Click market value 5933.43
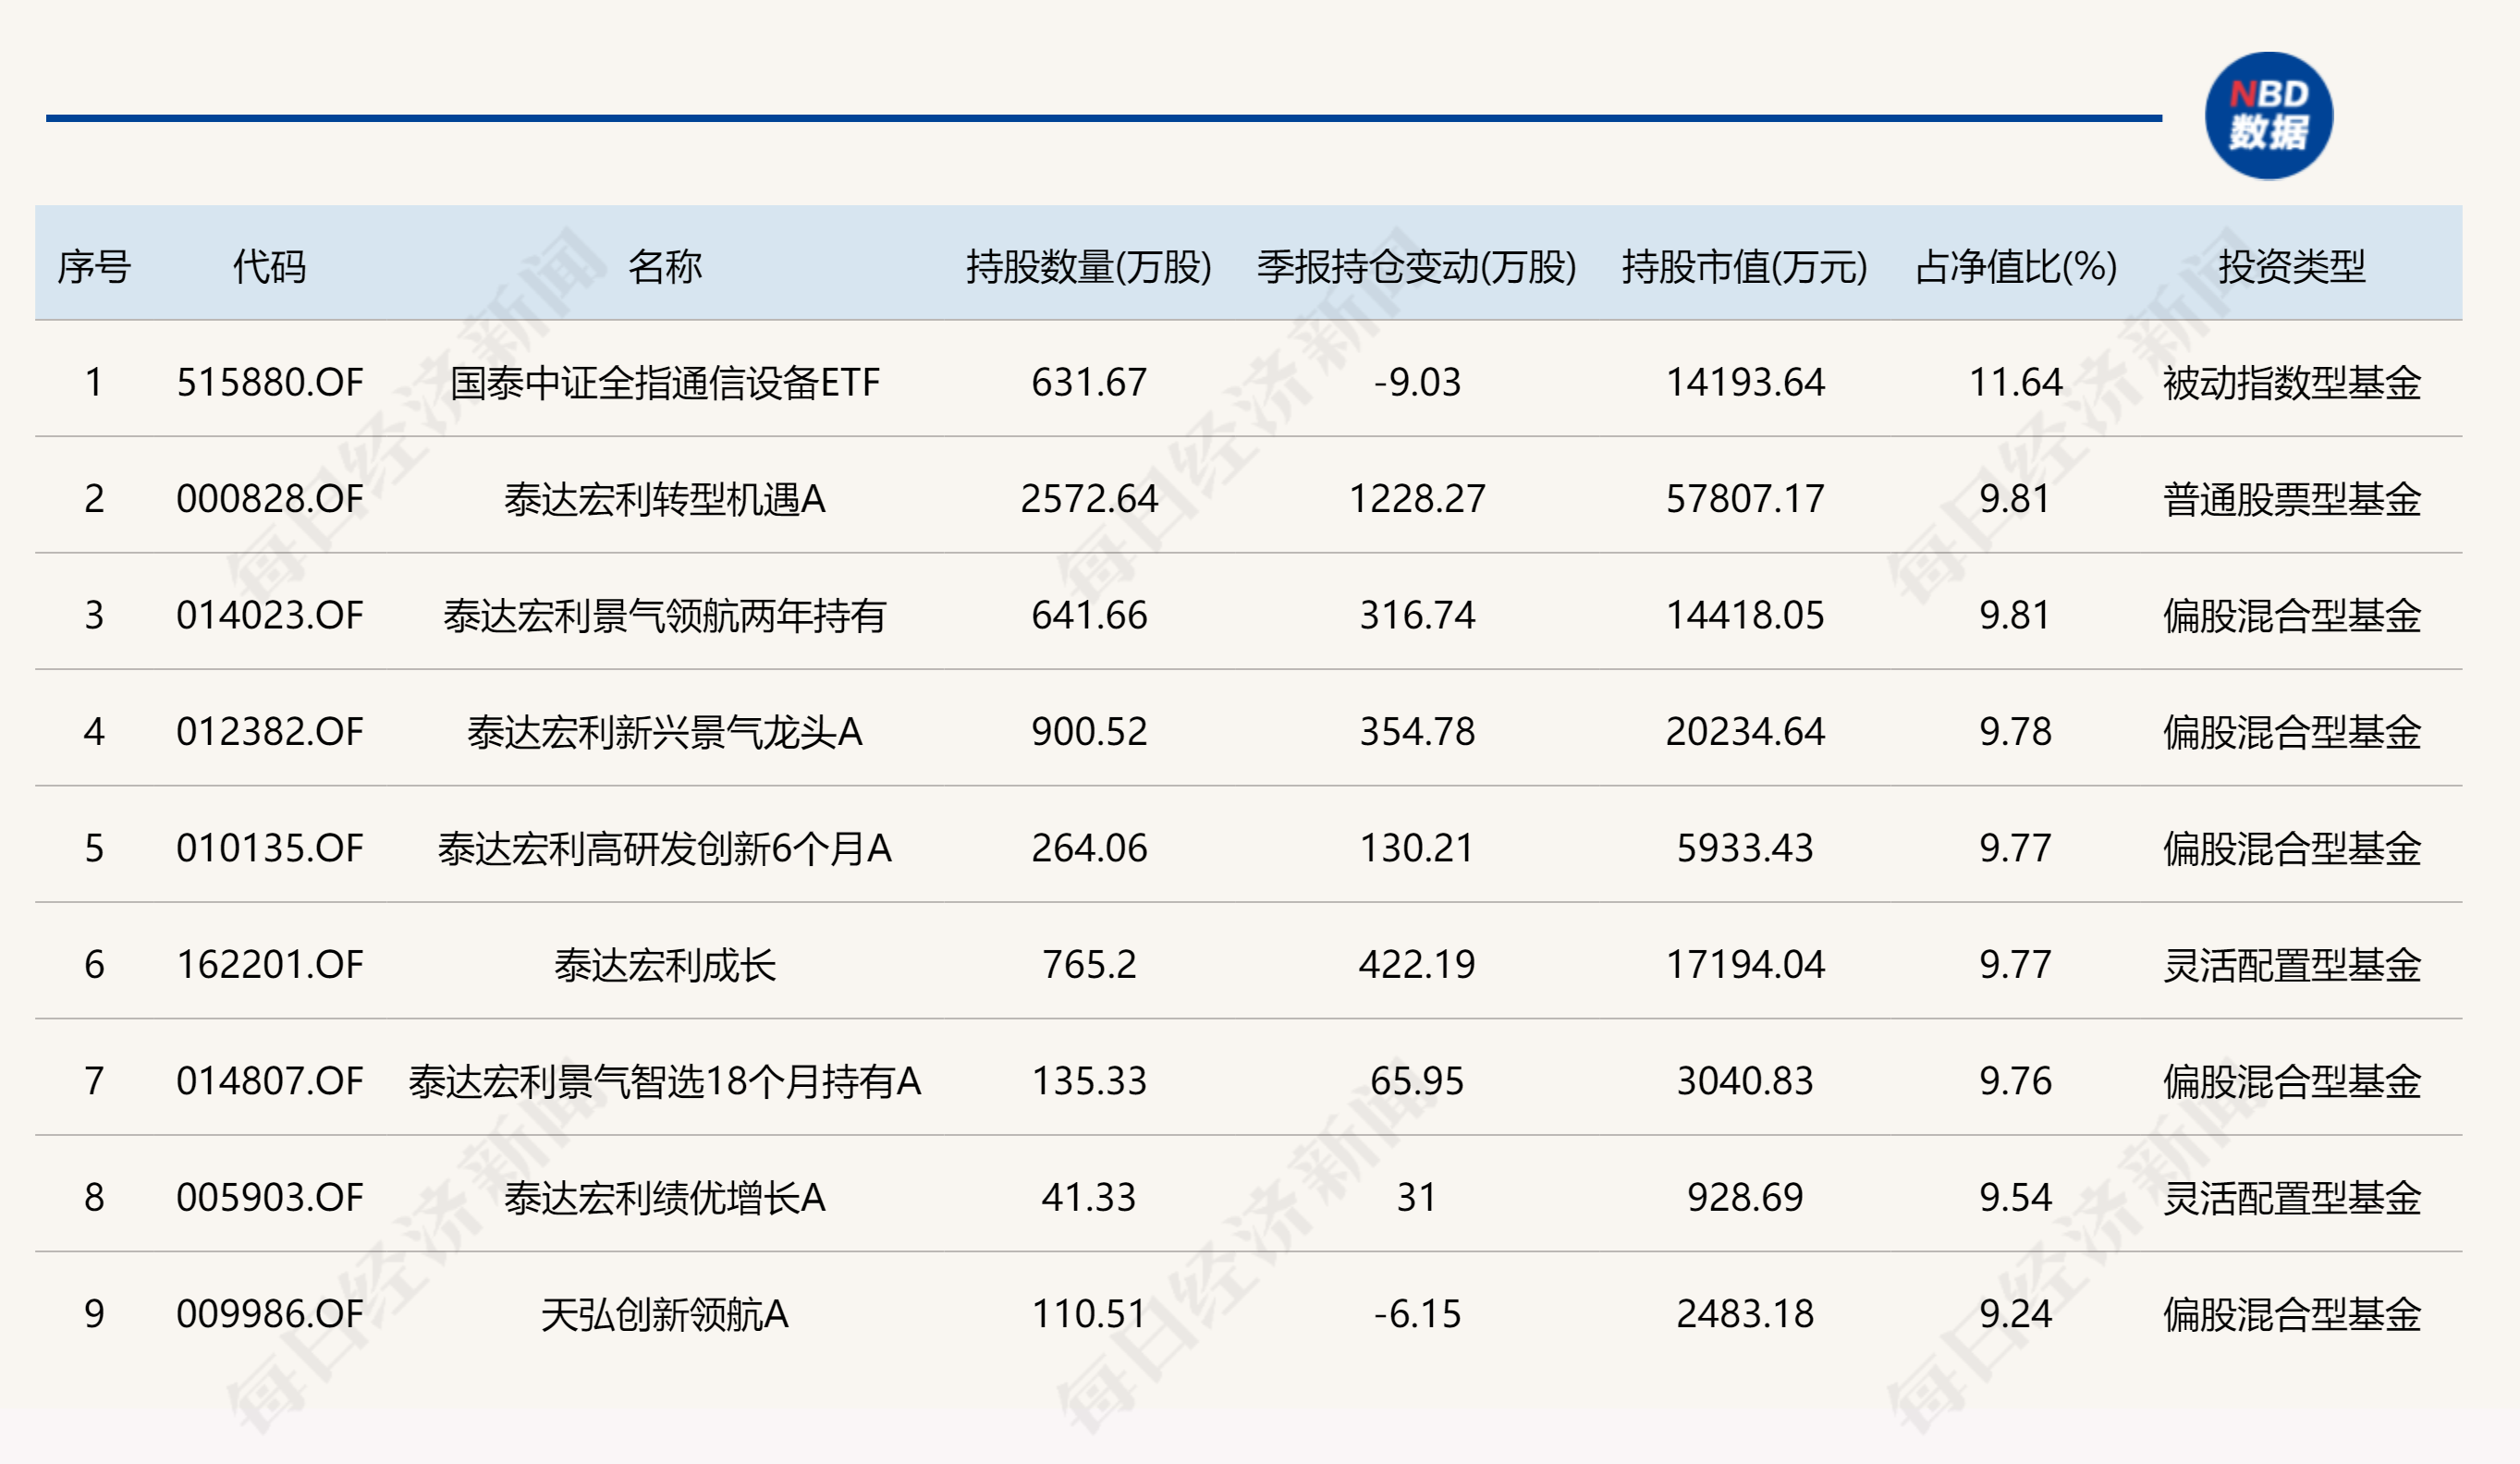 click(x=1745, y=849)
